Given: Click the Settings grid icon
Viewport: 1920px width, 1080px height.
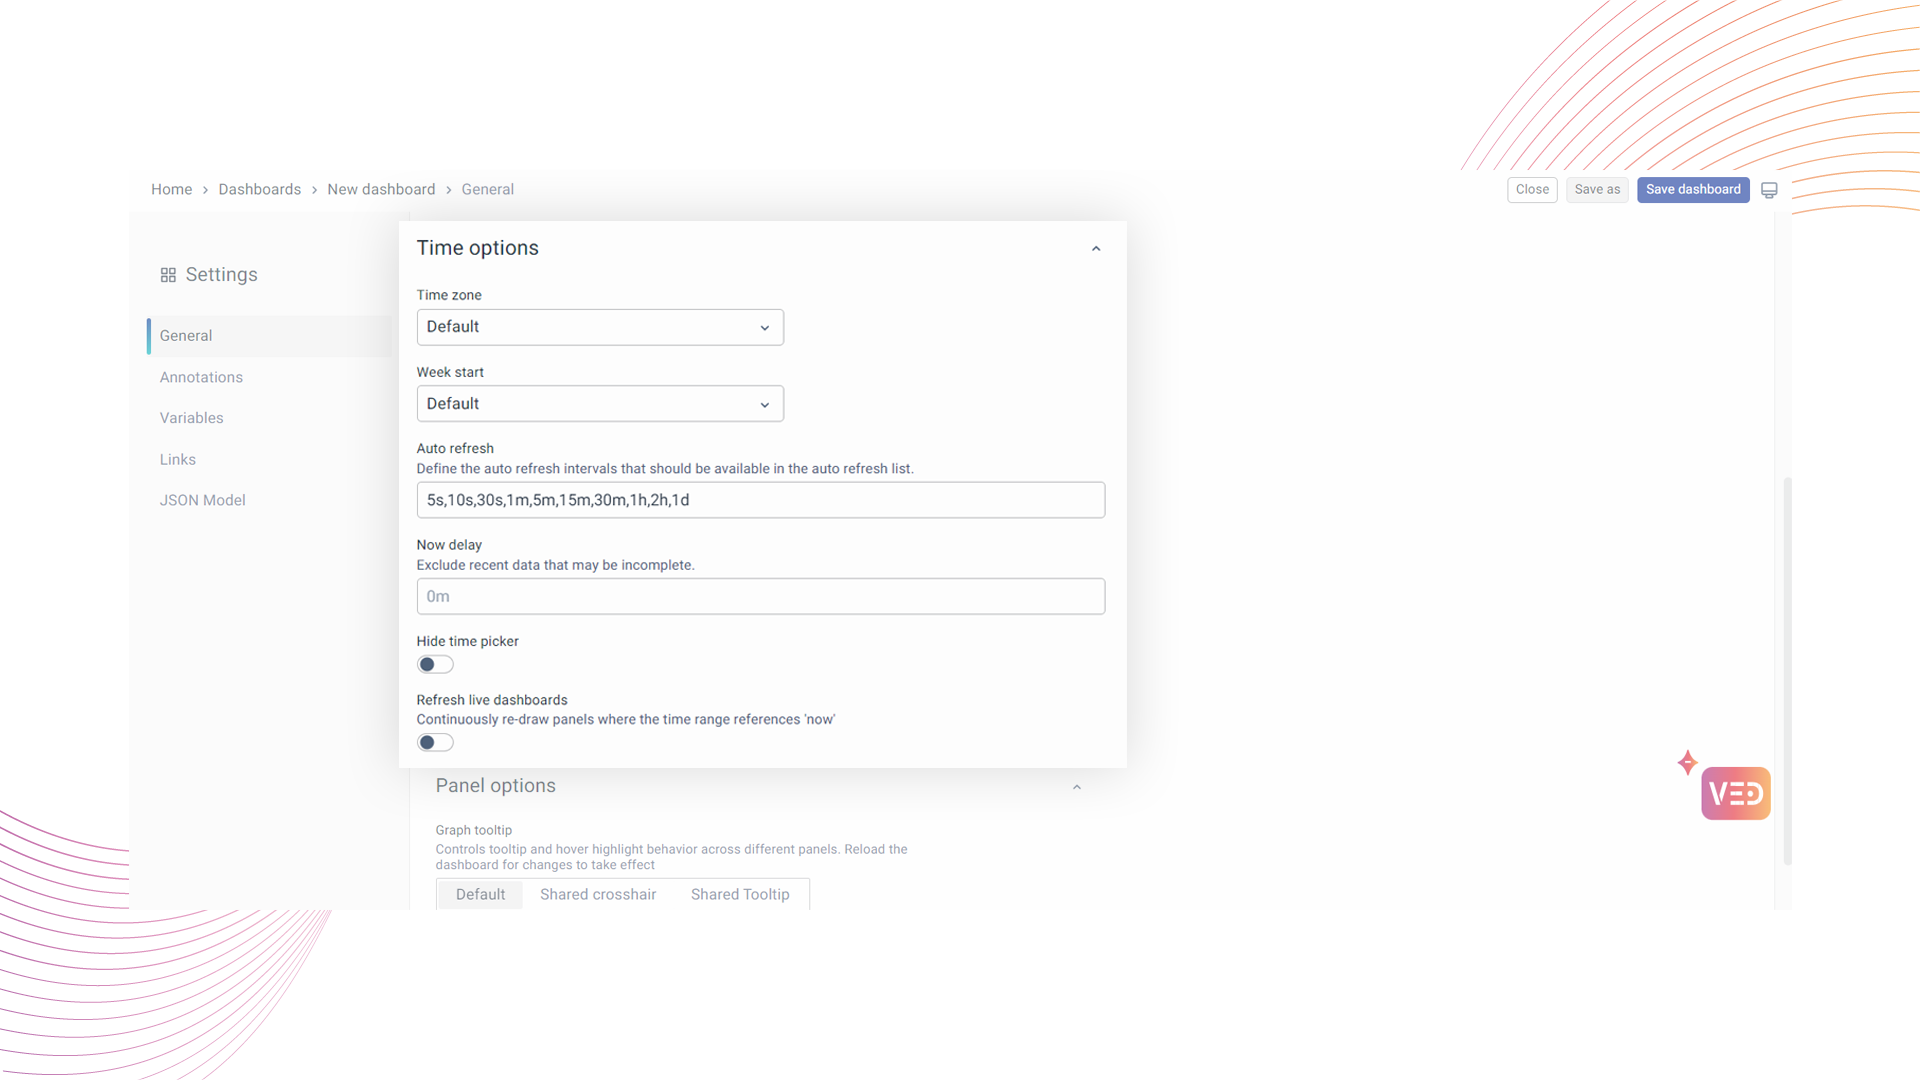Looking at the screenshot, I should 168,275.
